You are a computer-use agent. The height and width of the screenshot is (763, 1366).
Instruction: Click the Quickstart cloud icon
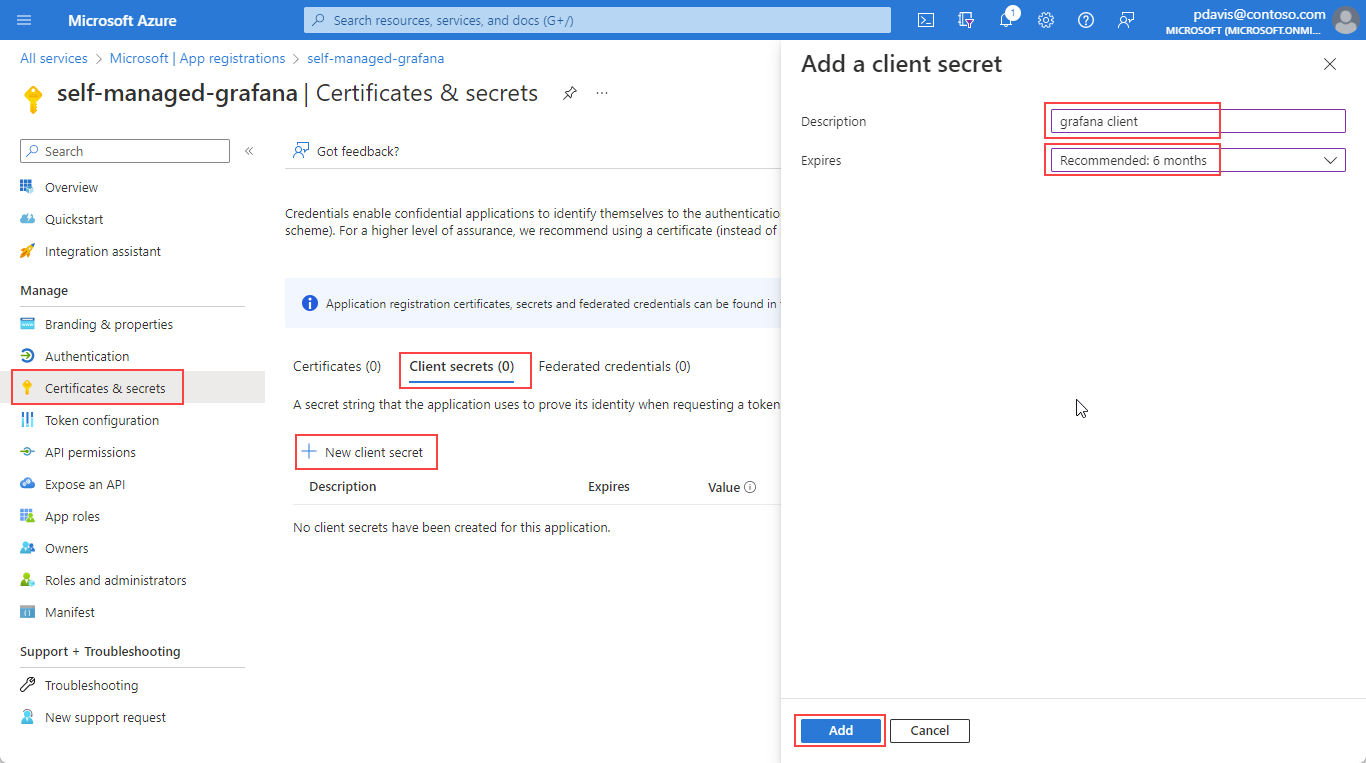coord(27,219)
